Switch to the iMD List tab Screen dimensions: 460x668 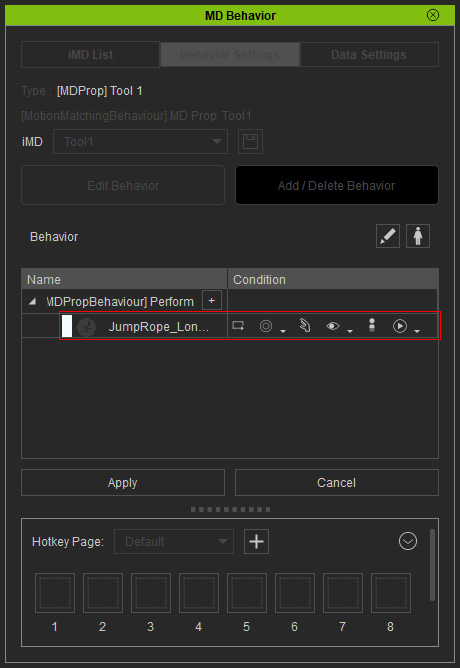pyautogui.click(x=90, y=55)
